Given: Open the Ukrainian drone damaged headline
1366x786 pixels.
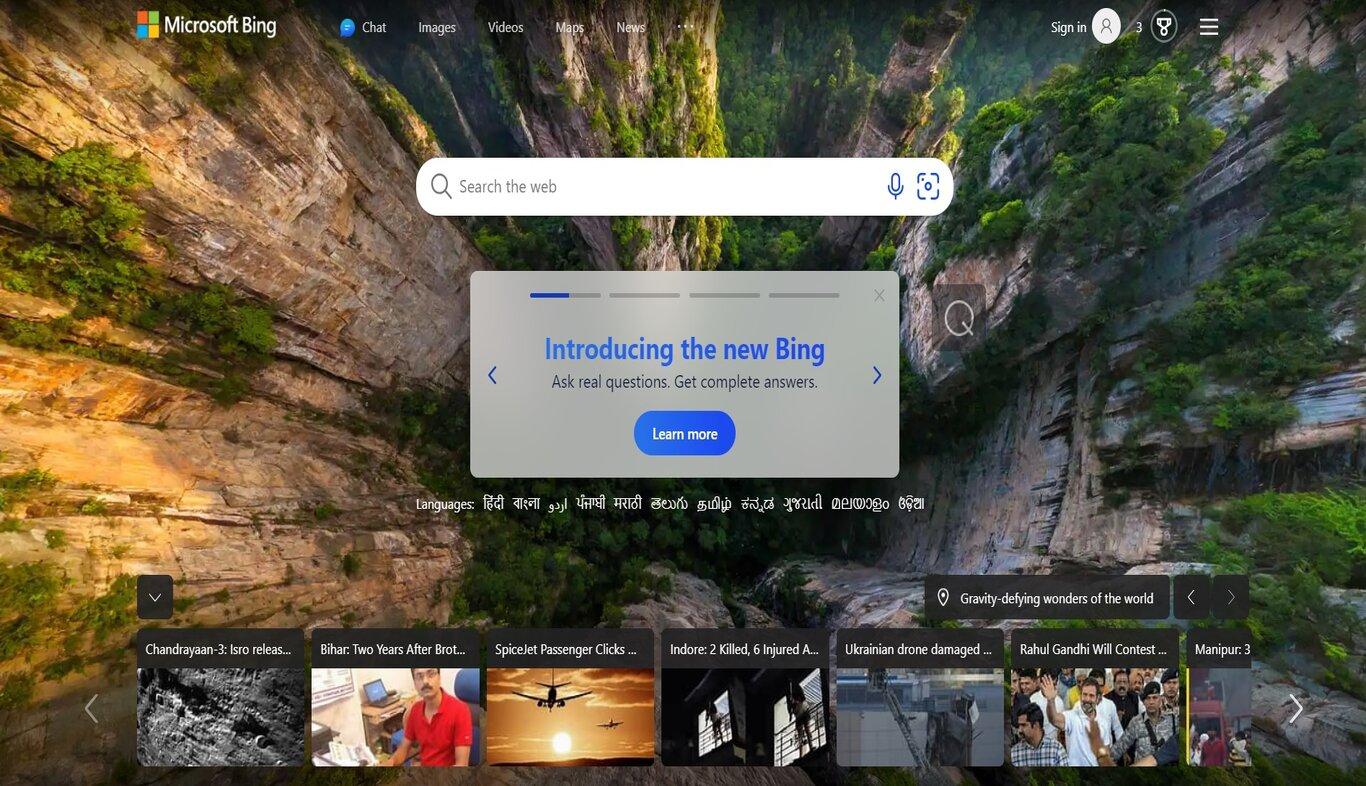Looking at the screenshot, I should point(919,649).
